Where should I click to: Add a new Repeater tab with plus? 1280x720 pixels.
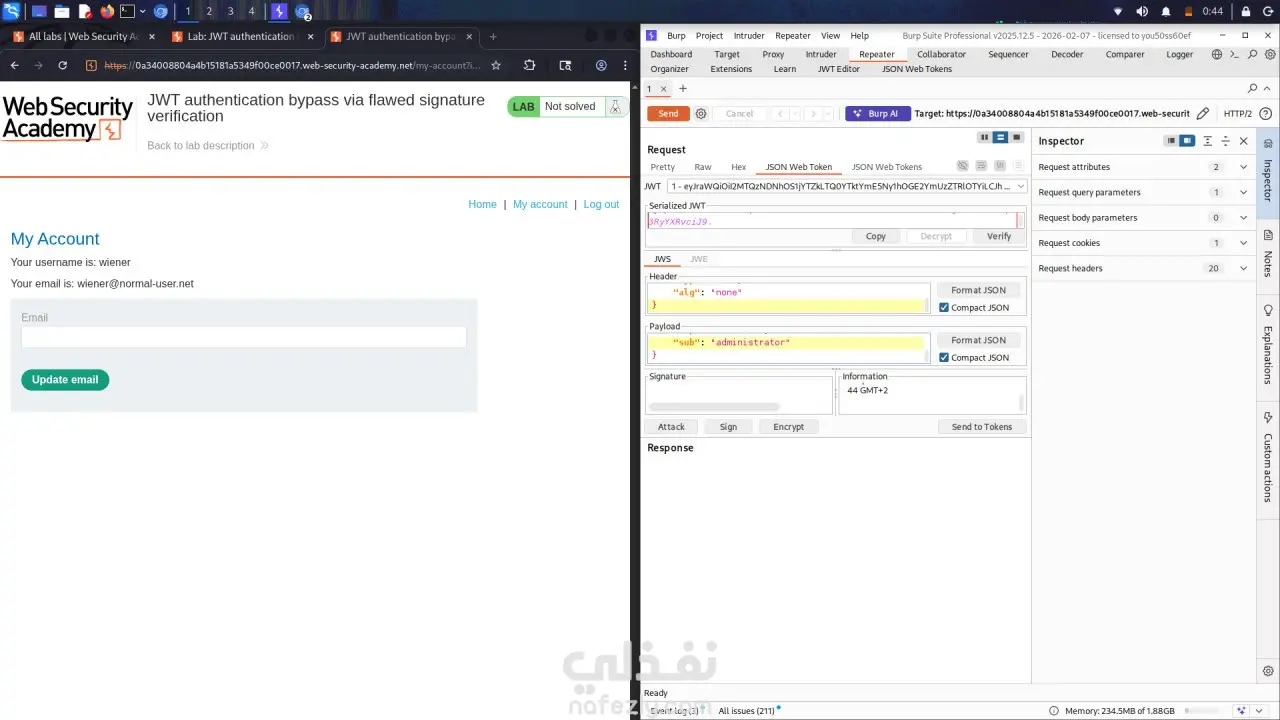pos(683,89)
